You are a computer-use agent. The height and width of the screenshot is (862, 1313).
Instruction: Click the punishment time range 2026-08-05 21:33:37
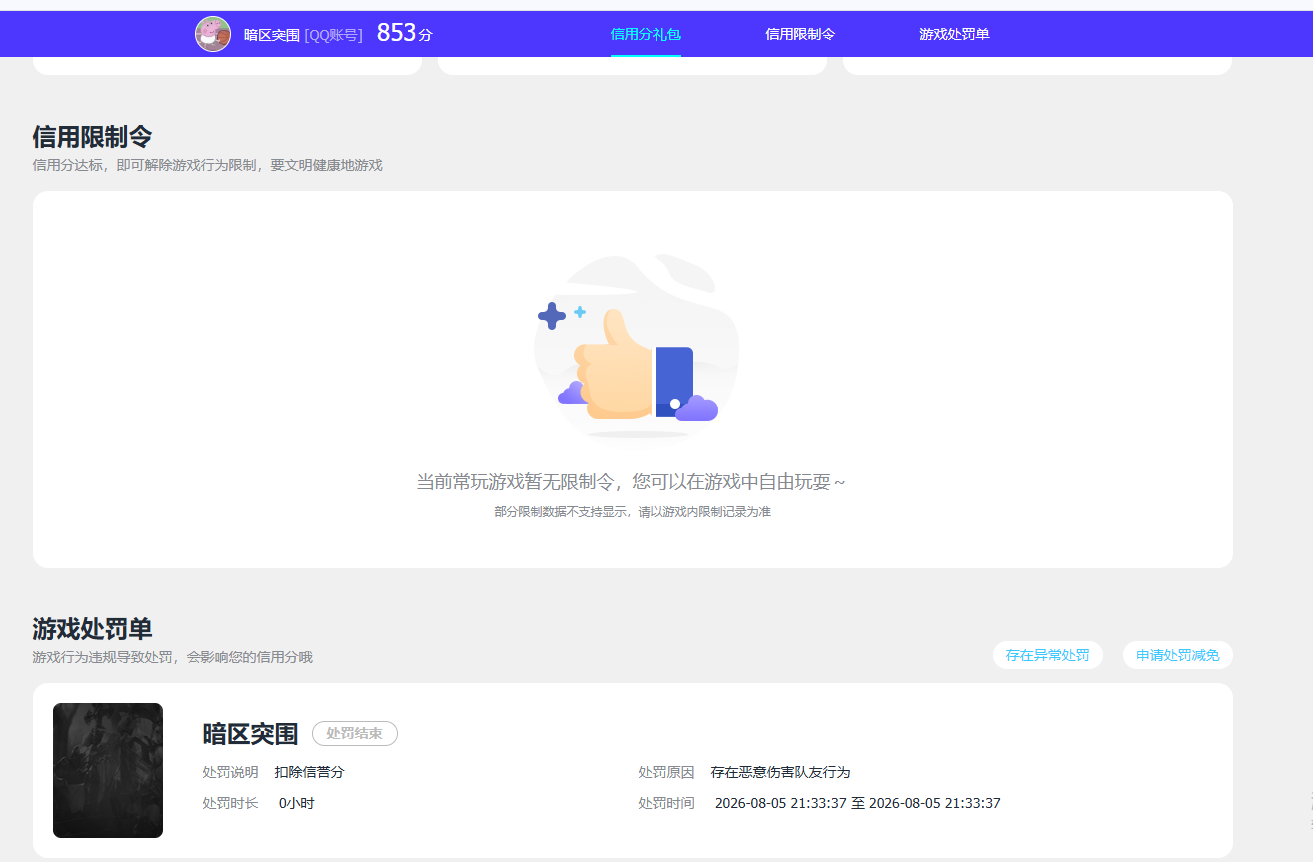coord(858,803)
